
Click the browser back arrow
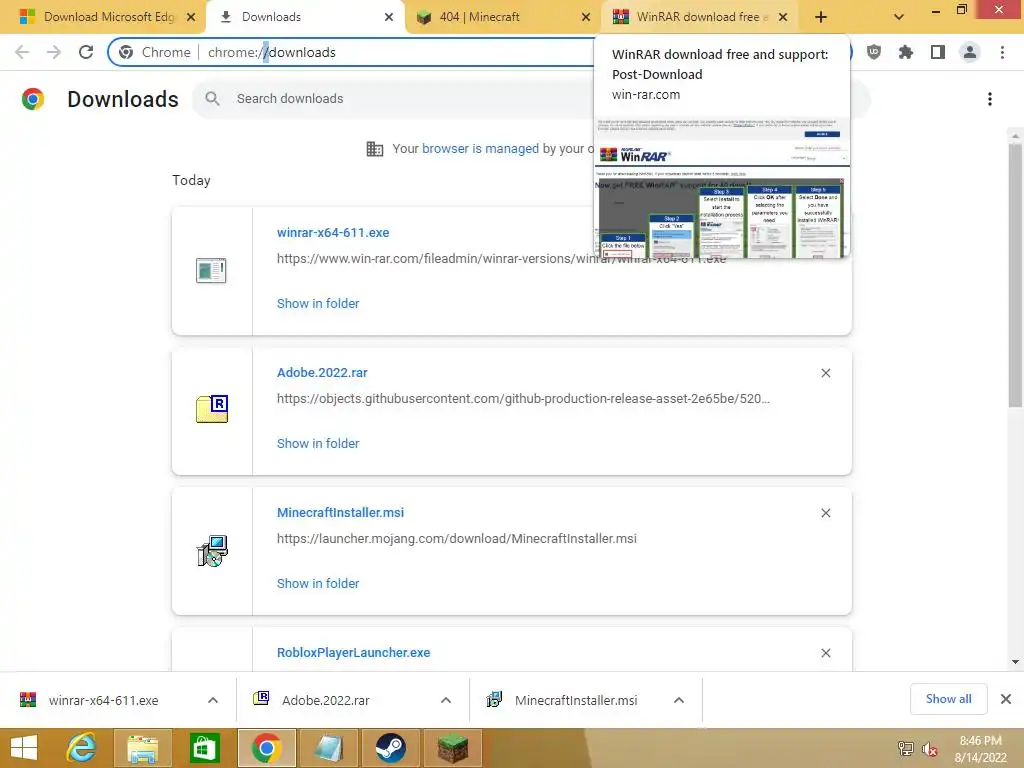(x=22, y=52)
